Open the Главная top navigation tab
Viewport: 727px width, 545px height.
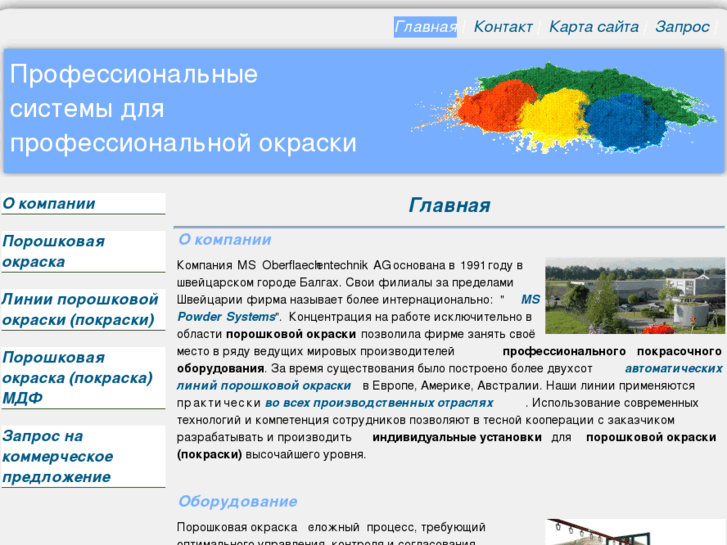(x=425, y=27)
